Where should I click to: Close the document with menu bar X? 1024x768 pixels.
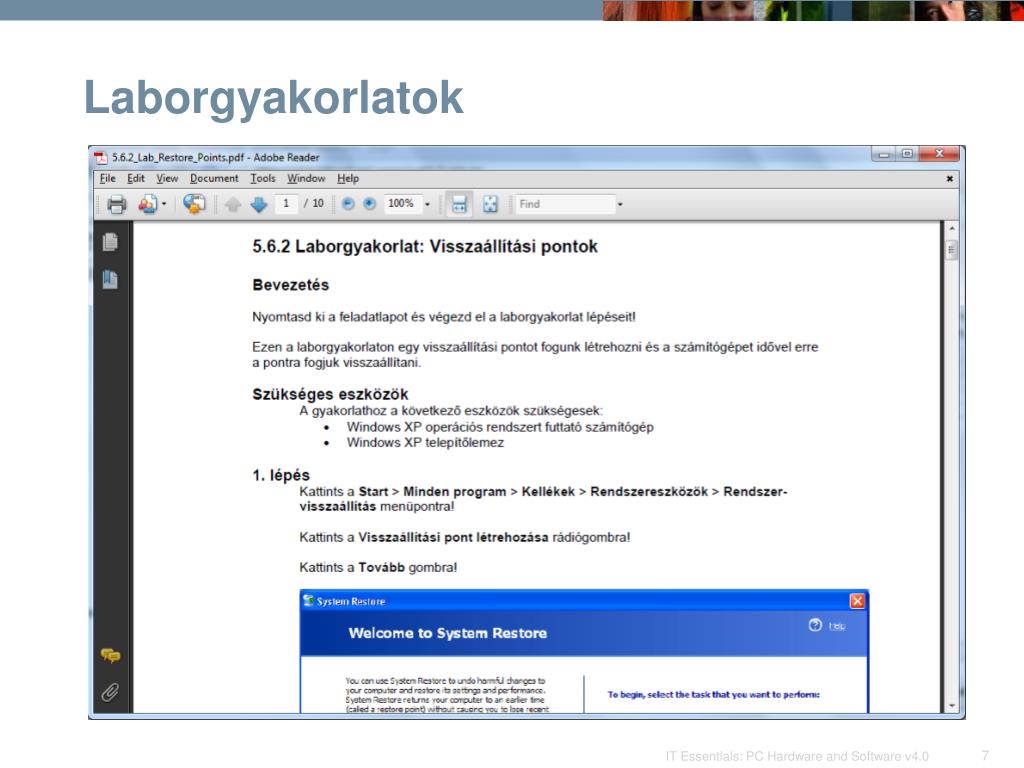(x=950, y=178)
